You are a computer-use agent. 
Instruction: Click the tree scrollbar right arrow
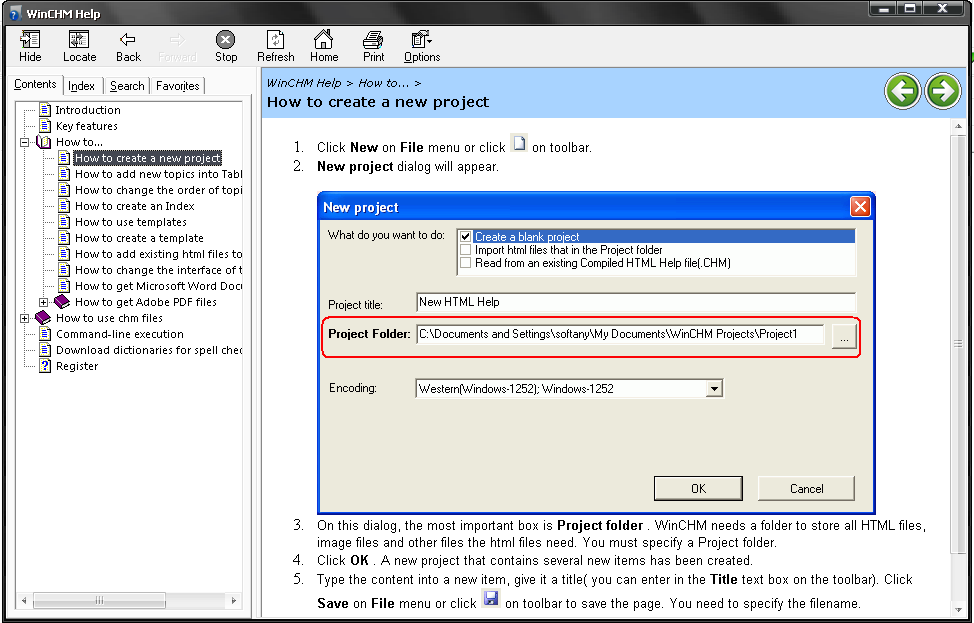coord(234,601)
